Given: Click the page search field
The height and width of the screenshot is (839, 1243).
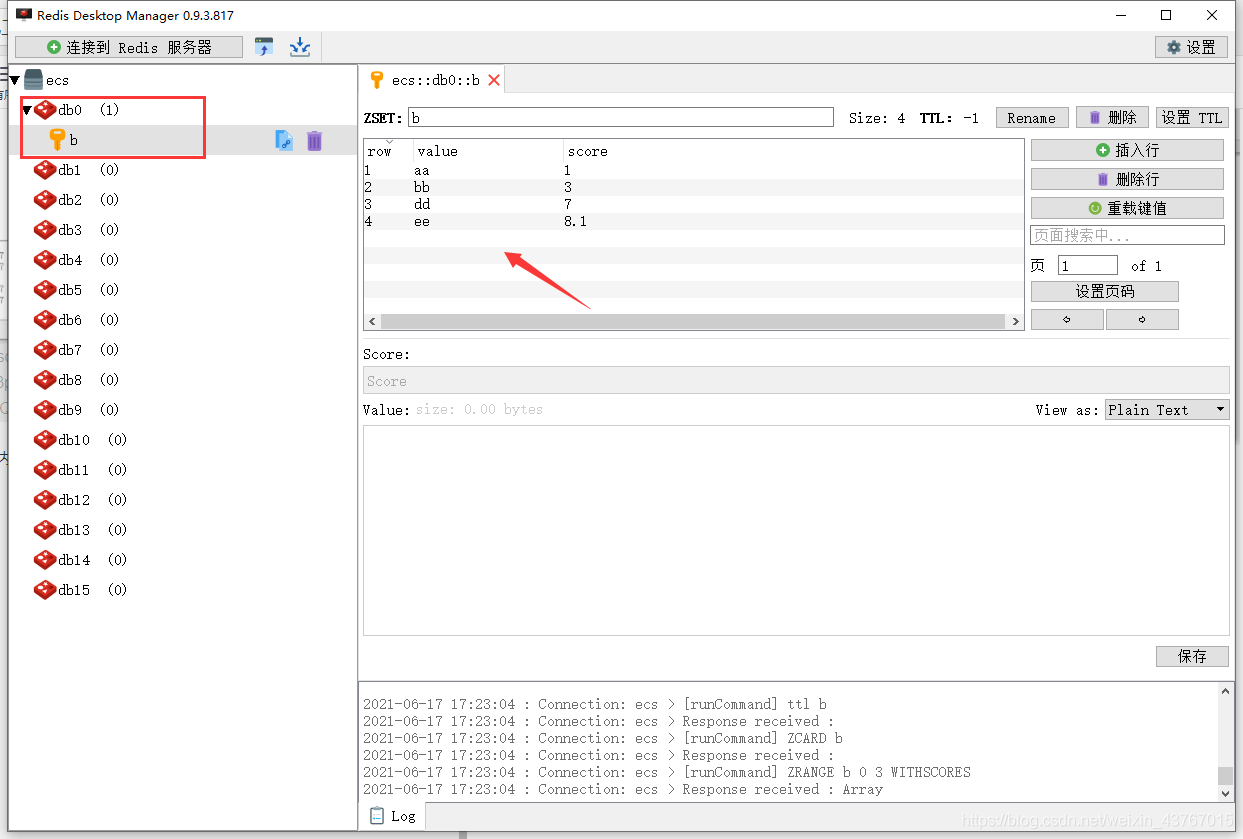Looking at the screenshot, I should click(1127, 236).
